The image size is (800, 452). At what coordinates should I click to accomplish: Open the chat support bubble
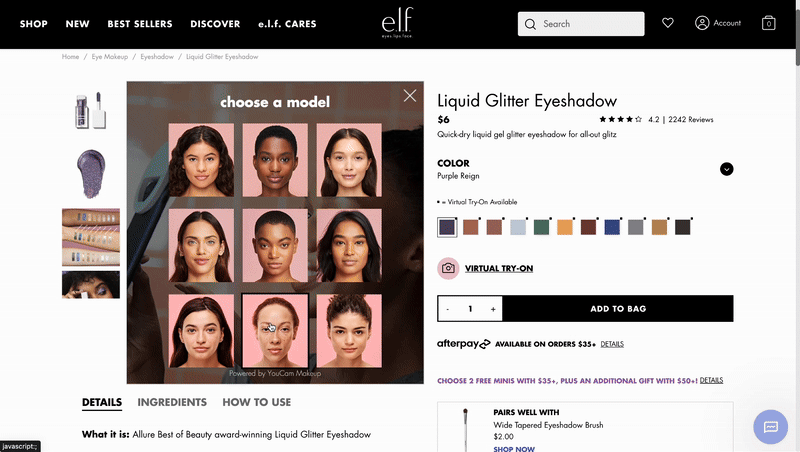tap(770, 426)
